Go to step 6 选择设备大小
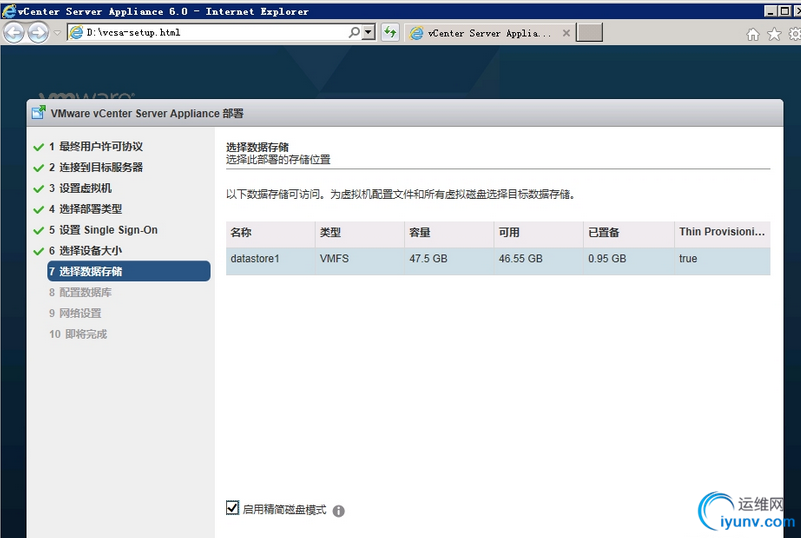Viewport: 801px width, 538px height. (85, 251)
